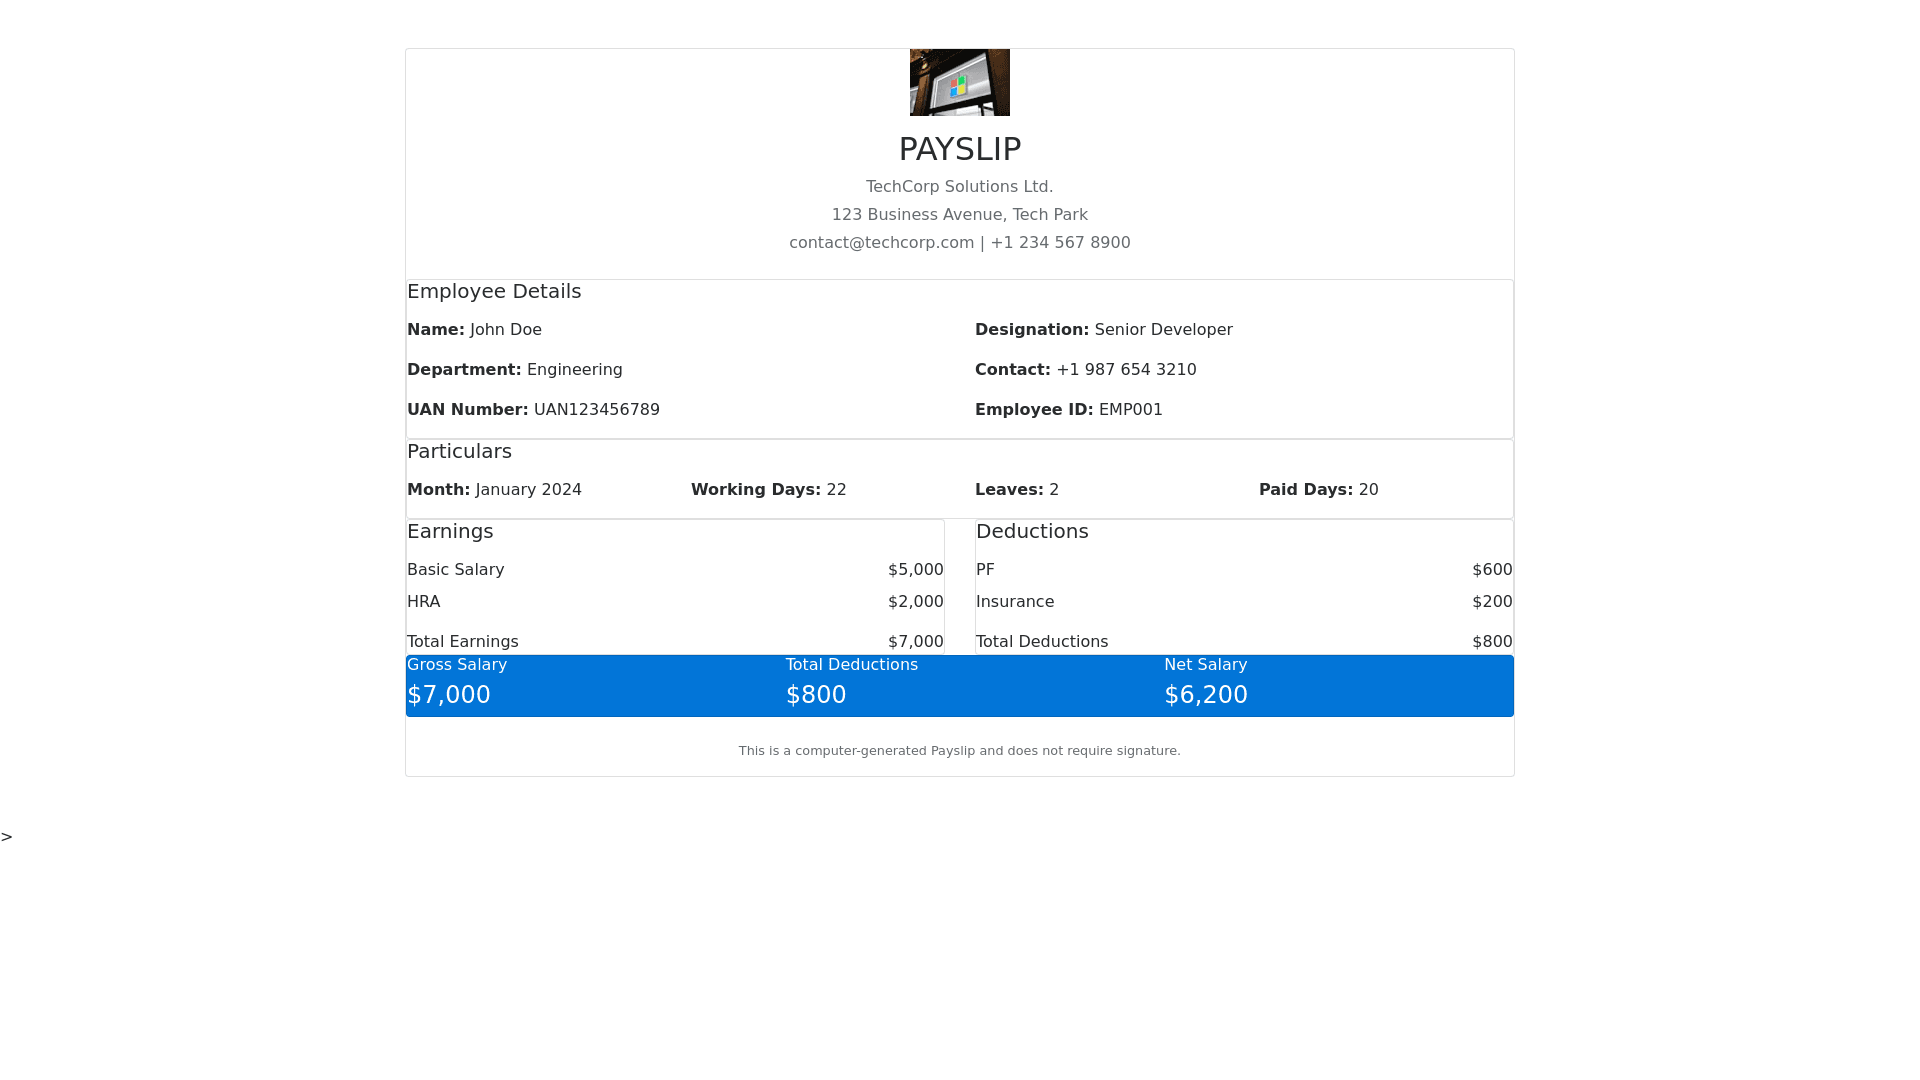Image resolution: width=1920 pixels, height=1080 pixels.
Task: Click the Insurance $200 deduction row
Action: pyautogui.click(x=1243, y=602)
